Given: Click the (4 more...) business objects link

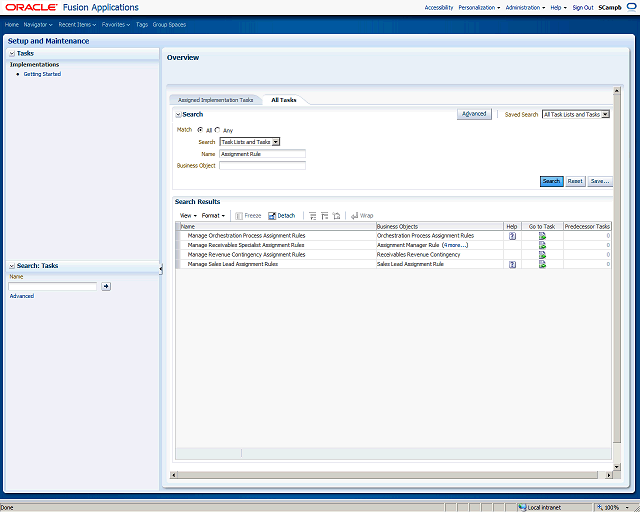Looking at the screenshot, I should tap(455, 245).
